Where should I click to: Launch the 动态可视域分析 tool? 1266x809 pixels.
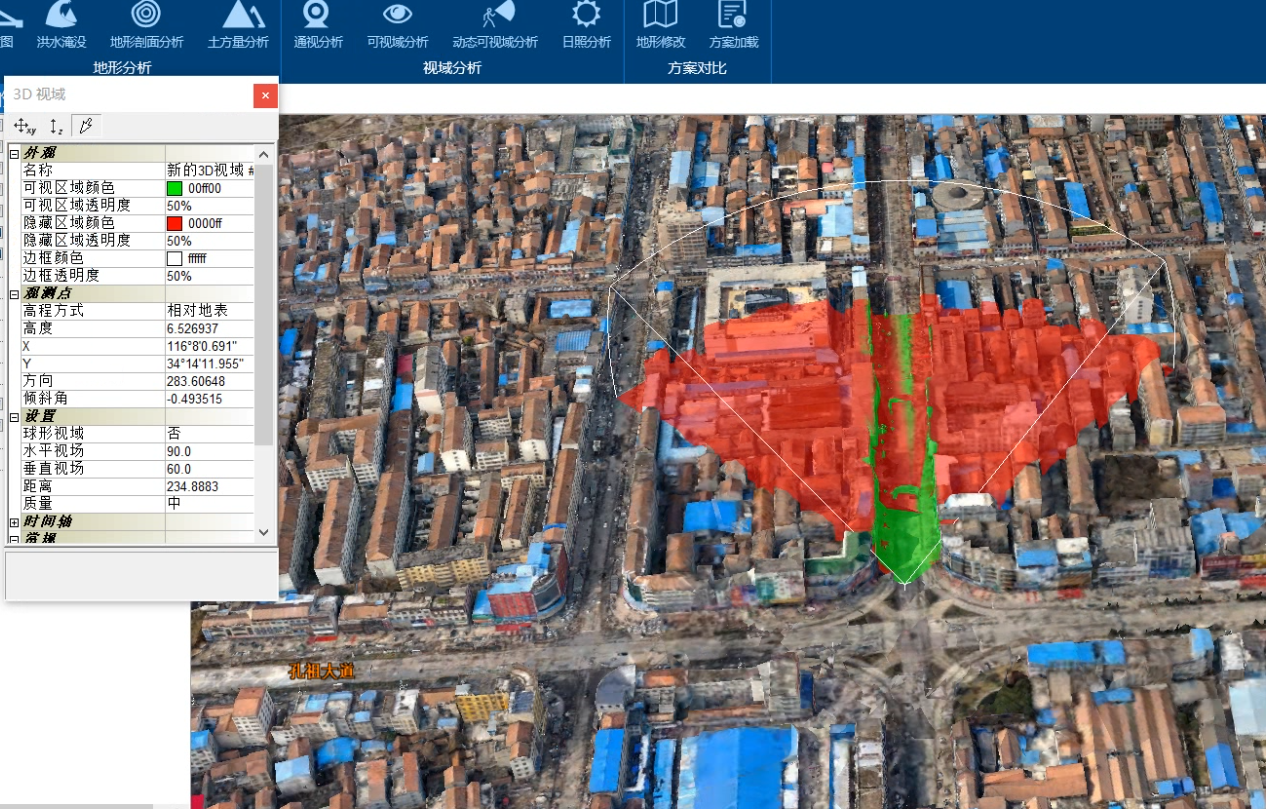pyautogui.click(x=495, y=17)
